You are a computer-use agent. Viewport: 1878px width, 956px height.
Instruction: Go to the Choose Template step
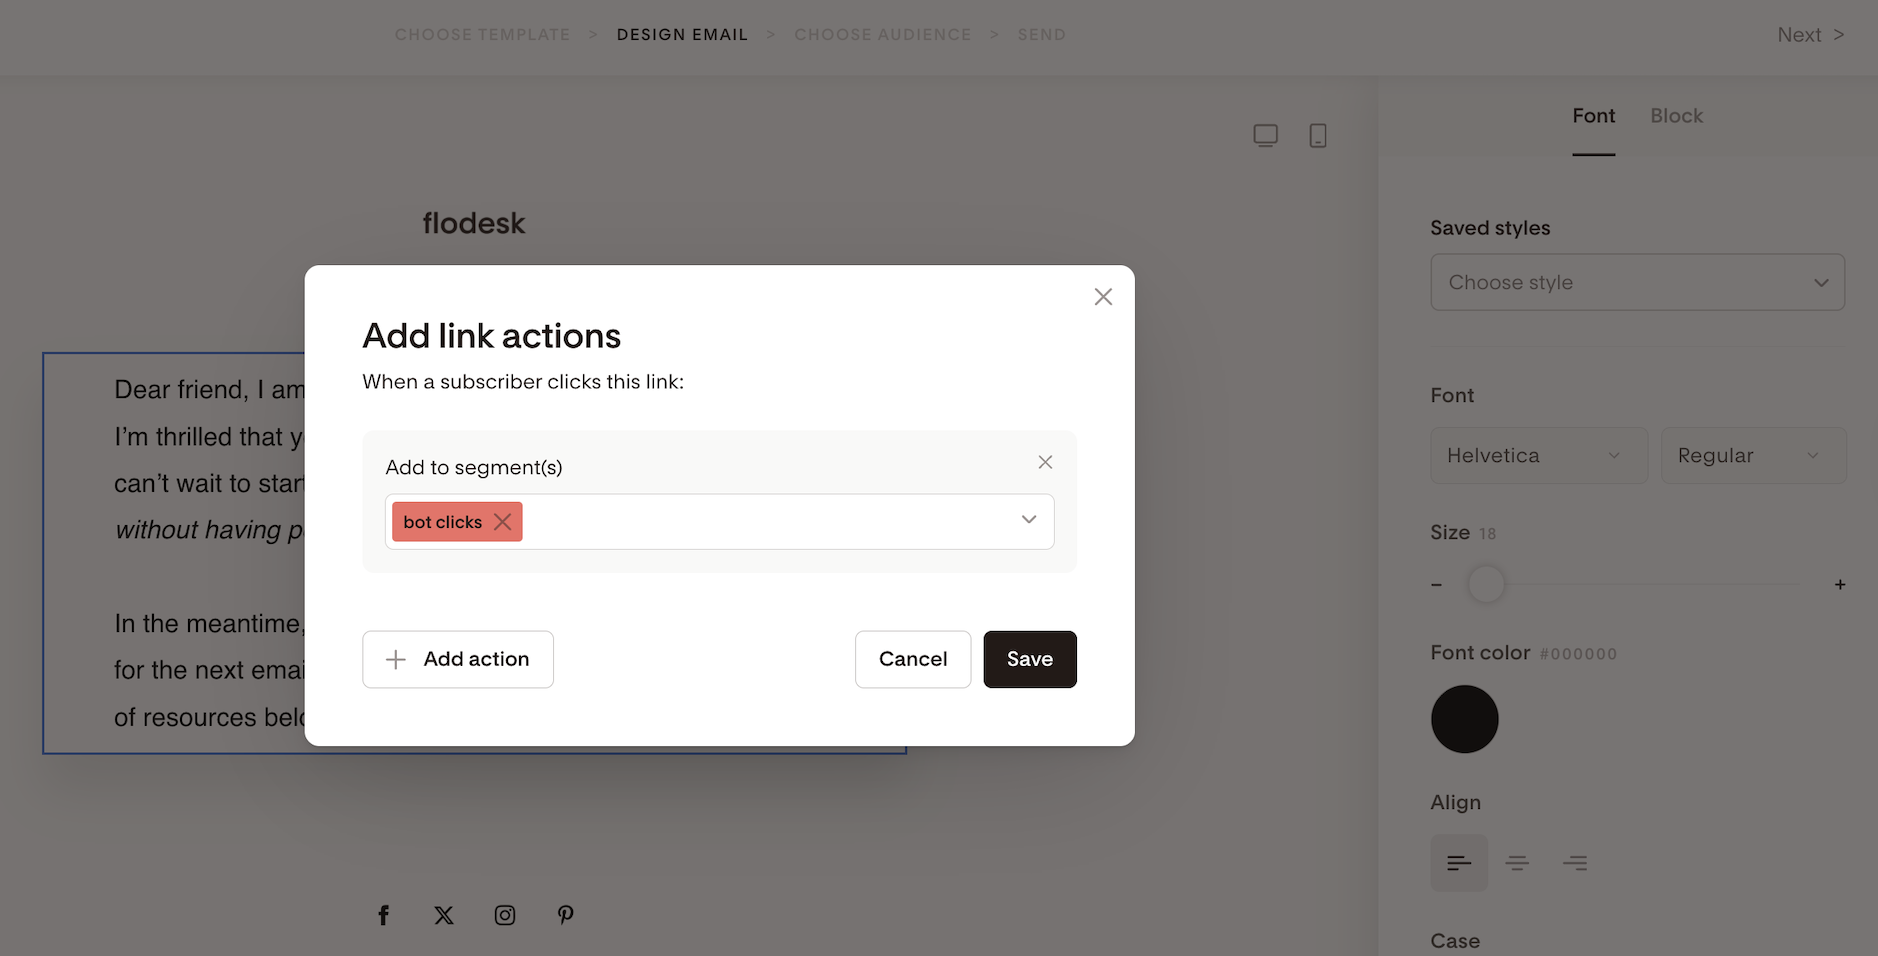tap(482, 35)
